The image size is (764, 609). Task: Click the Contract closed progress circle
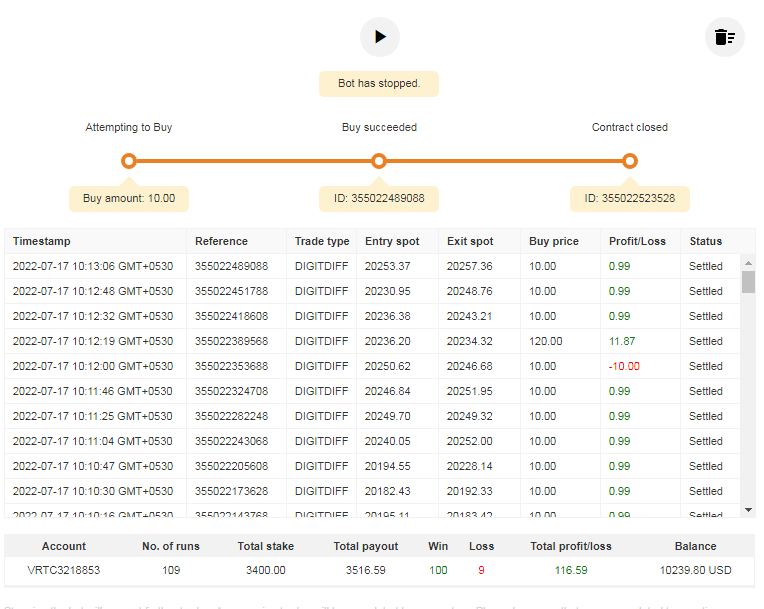click(629, 161)
